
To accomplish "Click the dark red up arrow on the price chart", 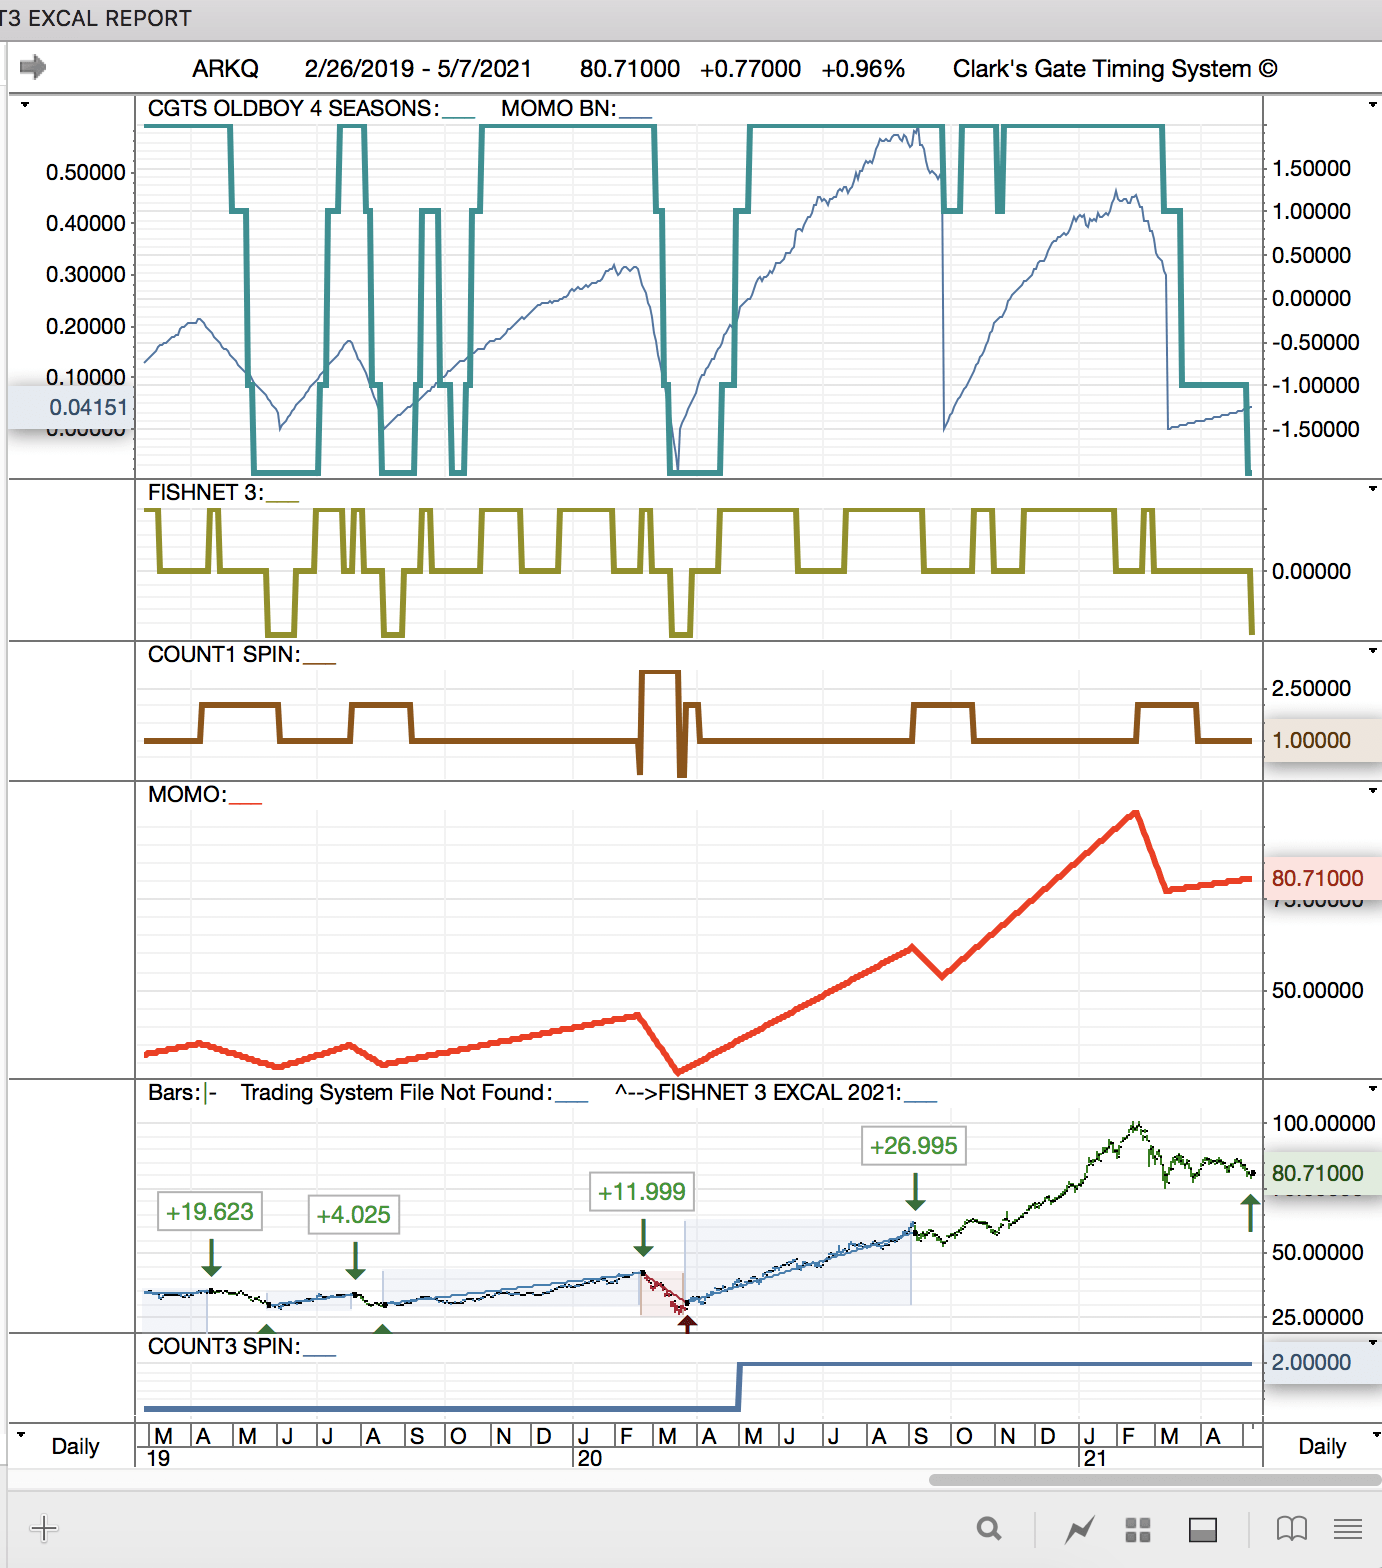I will [687, 1324].
